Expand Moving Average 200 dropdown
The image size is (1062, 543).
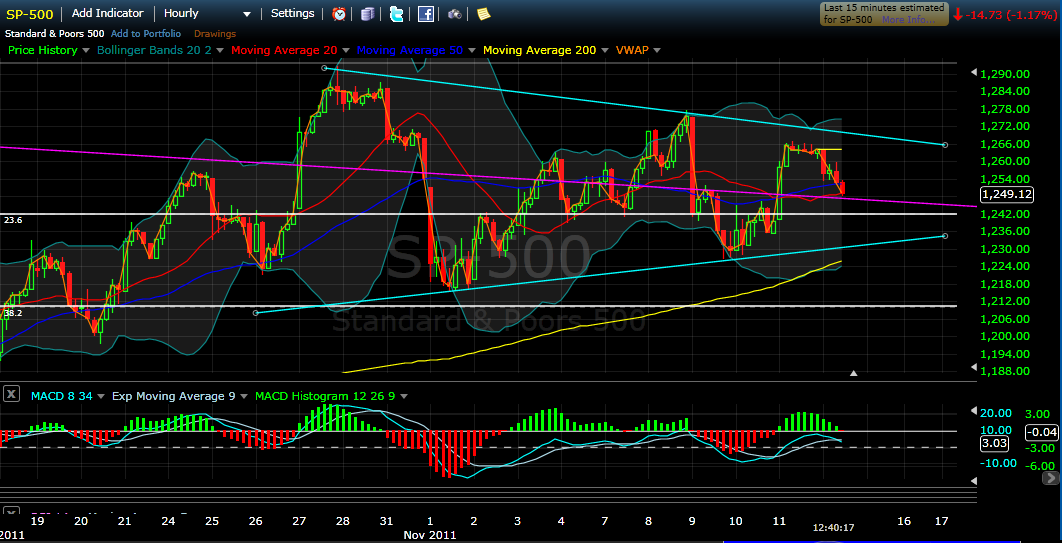605,50
